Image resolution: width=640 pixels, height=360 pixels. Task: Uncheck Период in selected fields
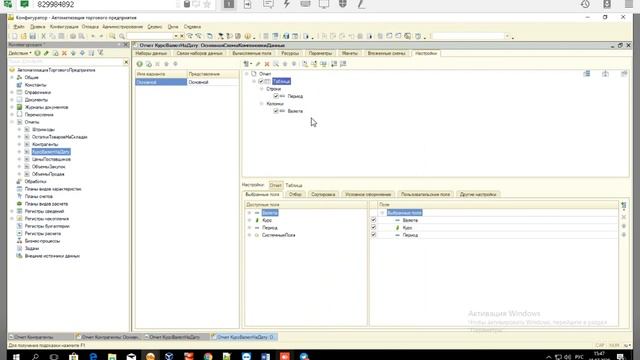(373, 235)
